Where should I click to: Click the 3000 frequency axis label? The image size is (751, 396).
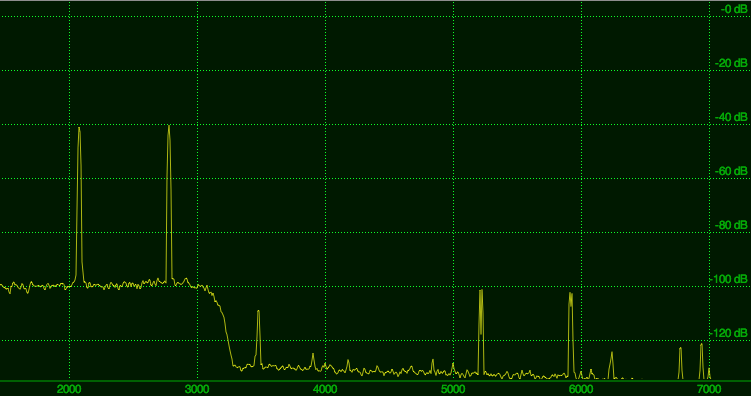point(197,388)
